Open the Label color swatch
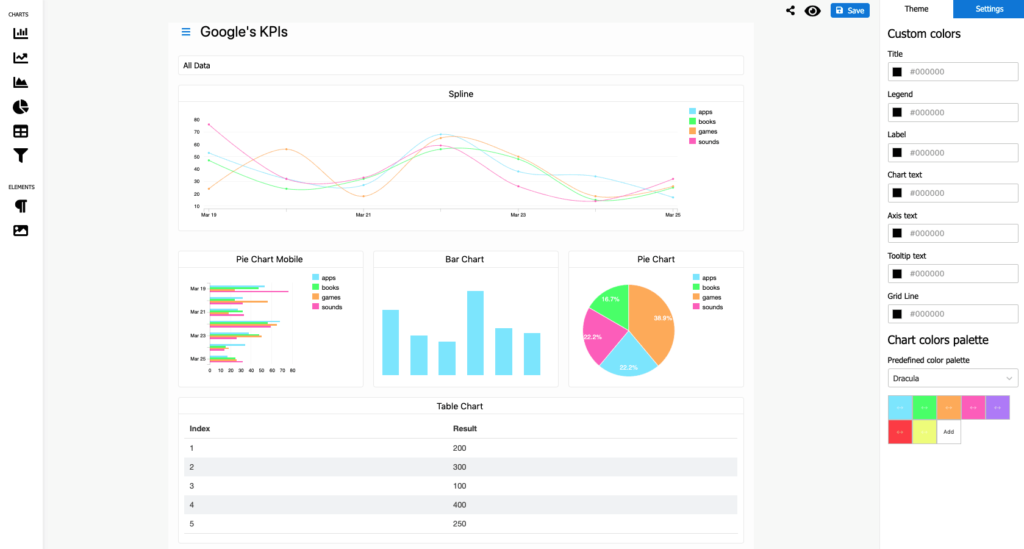The image size is (1024, 549). [897, 153]
